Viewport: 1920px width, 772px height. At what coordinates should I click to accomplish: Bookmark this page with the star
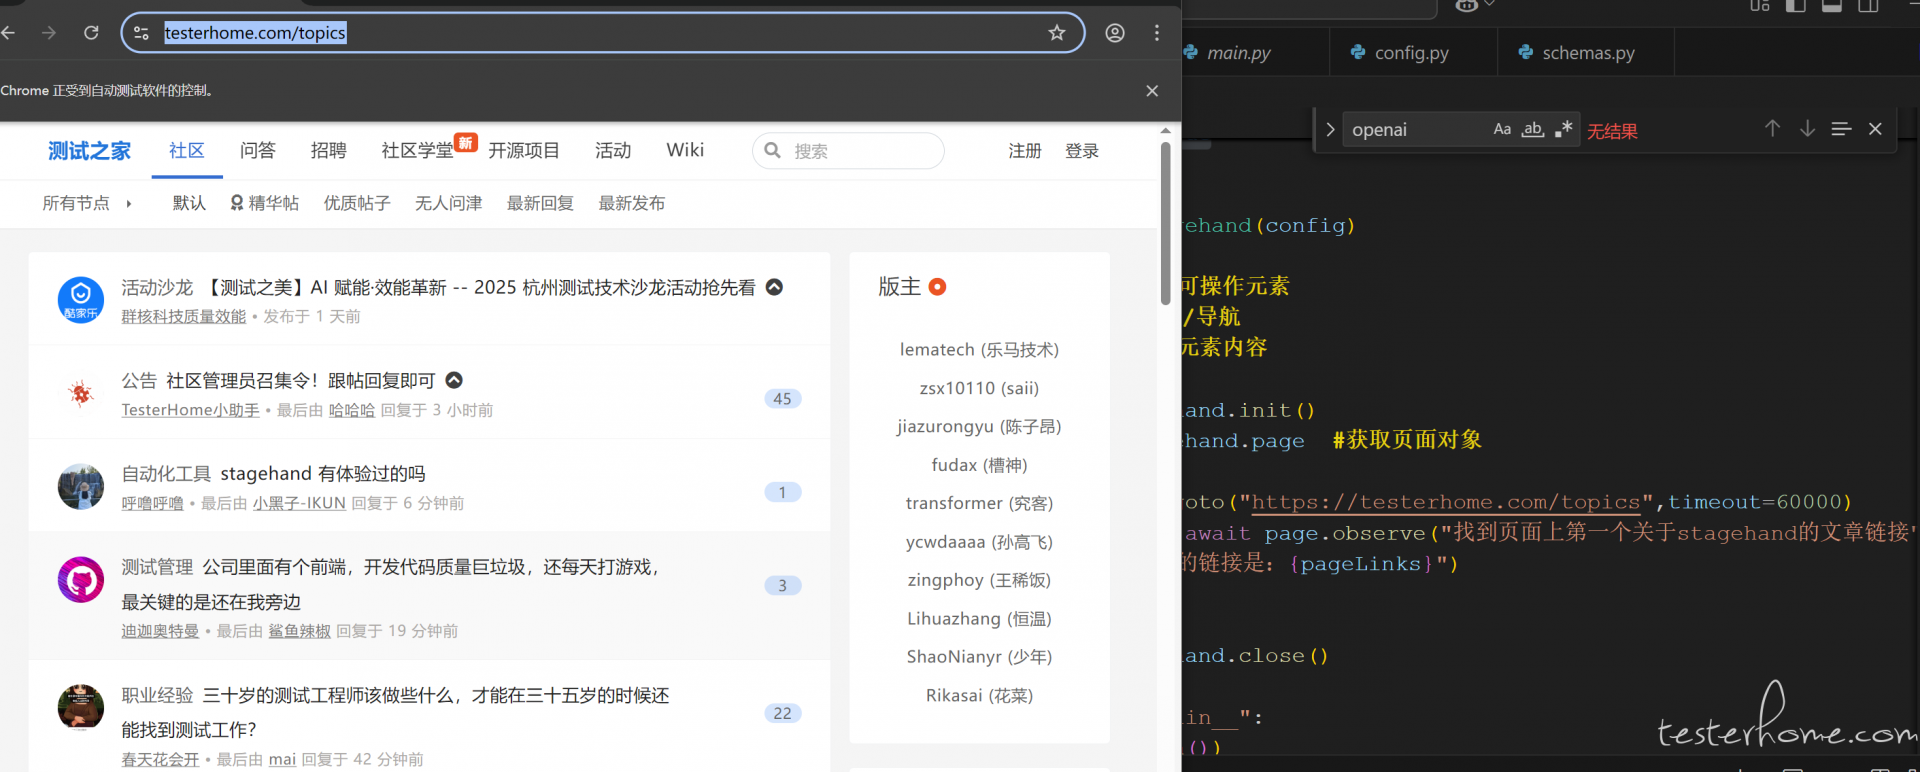[1057, 33]
